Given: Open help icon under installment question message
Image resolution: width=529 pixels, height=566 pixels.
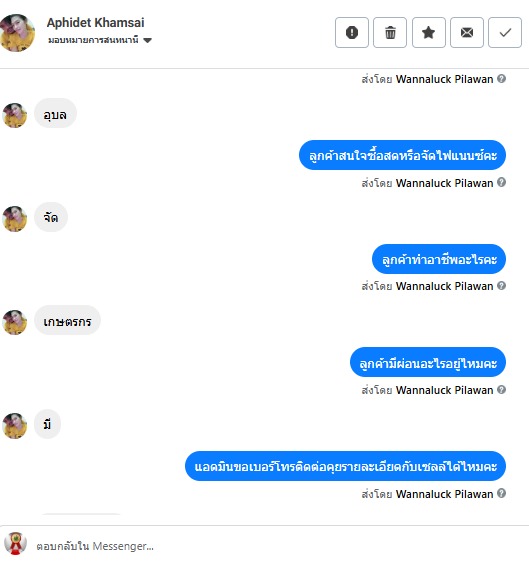Looking at the screenshot, I should pos(501,389).
